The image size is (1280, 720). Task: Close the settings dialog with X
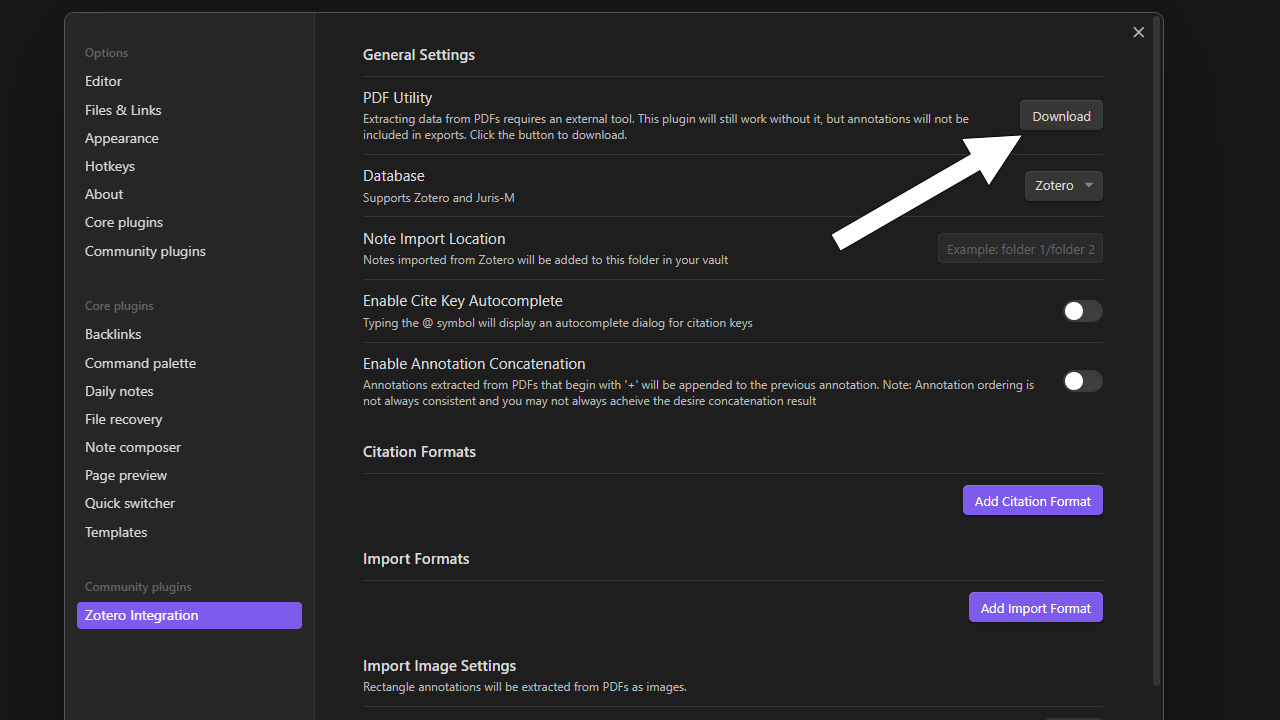pyautogui.click(x=1138, y=33)
